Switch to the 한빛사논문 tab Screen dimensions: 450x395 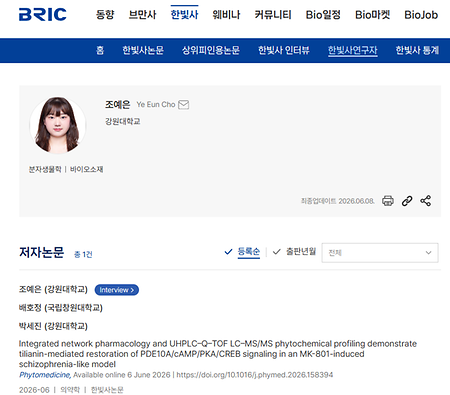[x=143, y=50]
